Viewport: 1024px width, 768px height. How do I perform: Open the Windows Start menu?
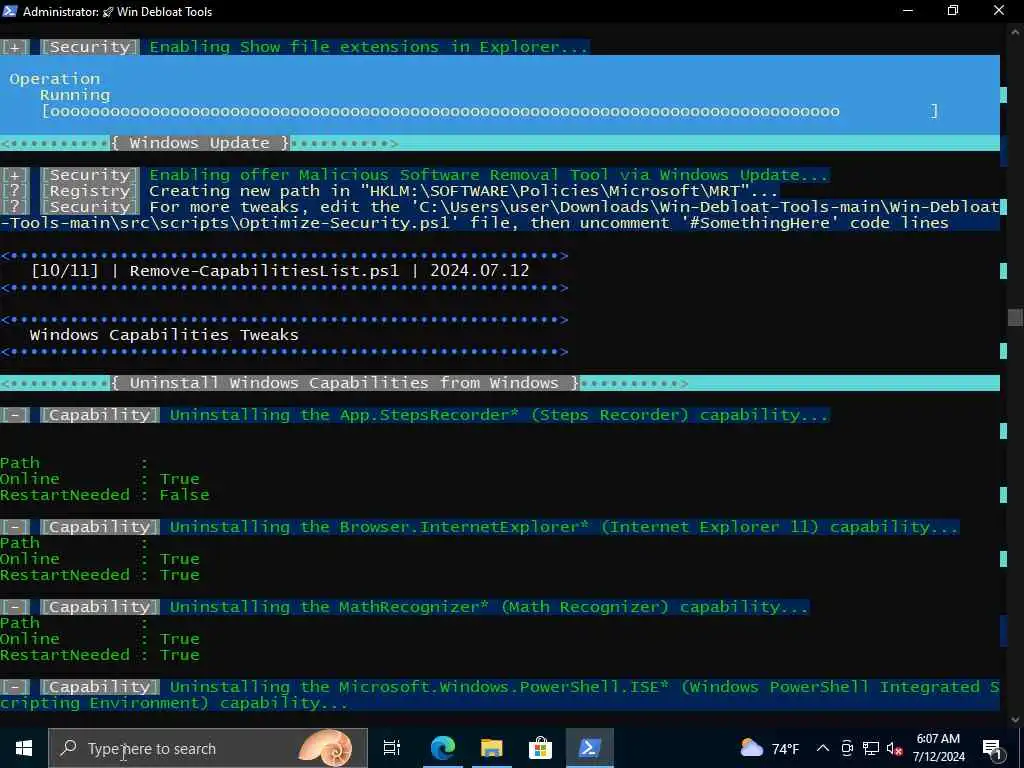(24, 748)
